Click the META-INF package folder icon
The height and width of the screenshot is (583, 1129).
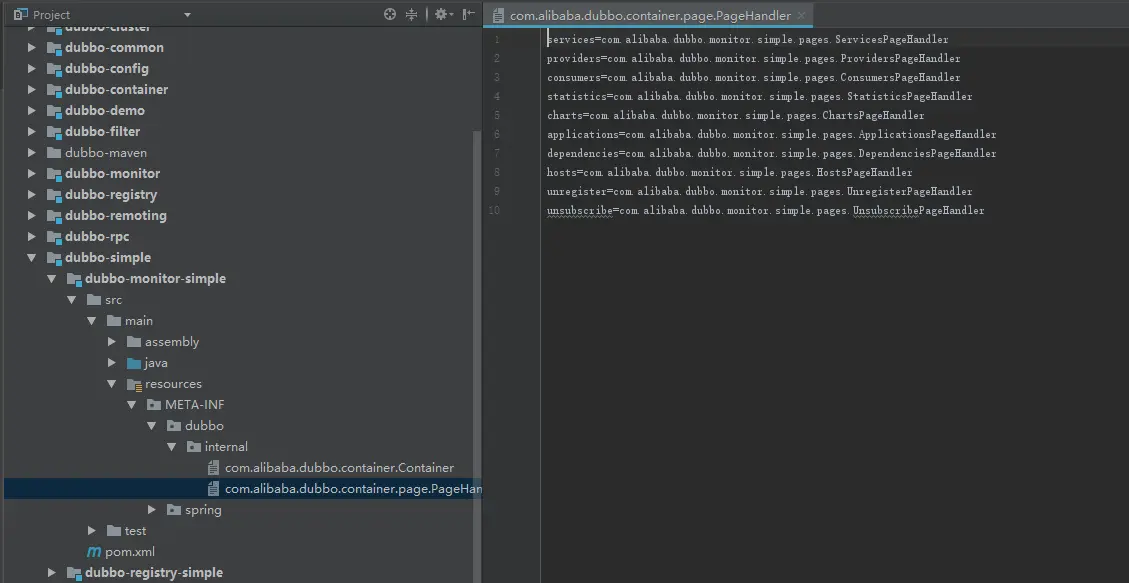click(154, 405)
